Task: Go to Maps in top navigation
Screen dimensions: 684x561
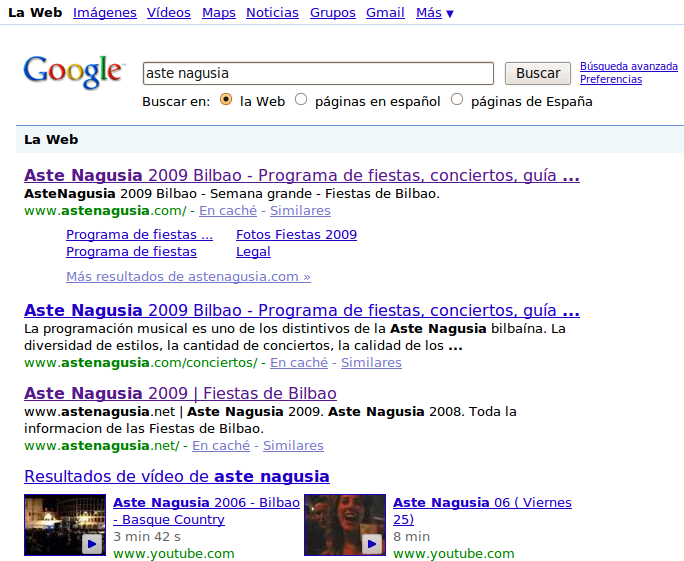Action: coord(219,13)
